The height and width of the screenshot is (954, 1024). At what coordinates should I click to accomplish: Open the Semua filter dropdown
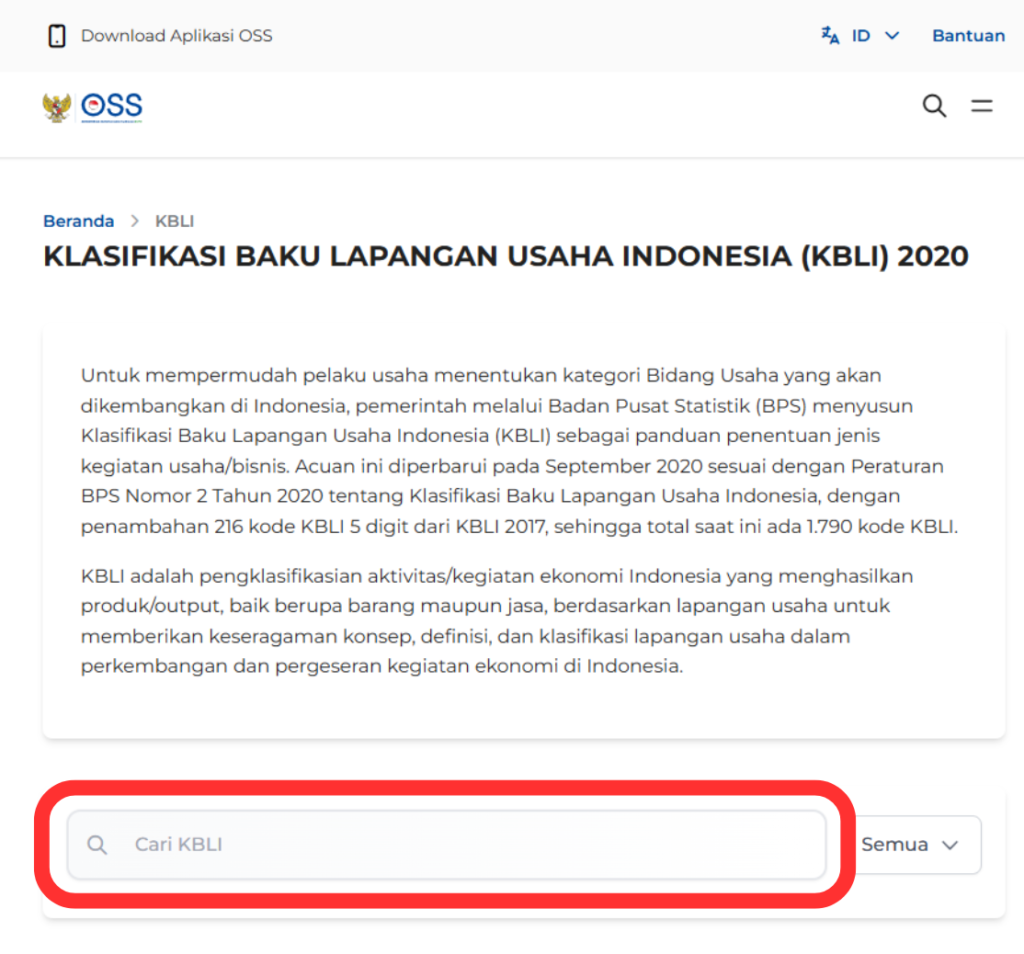(908, 845)
